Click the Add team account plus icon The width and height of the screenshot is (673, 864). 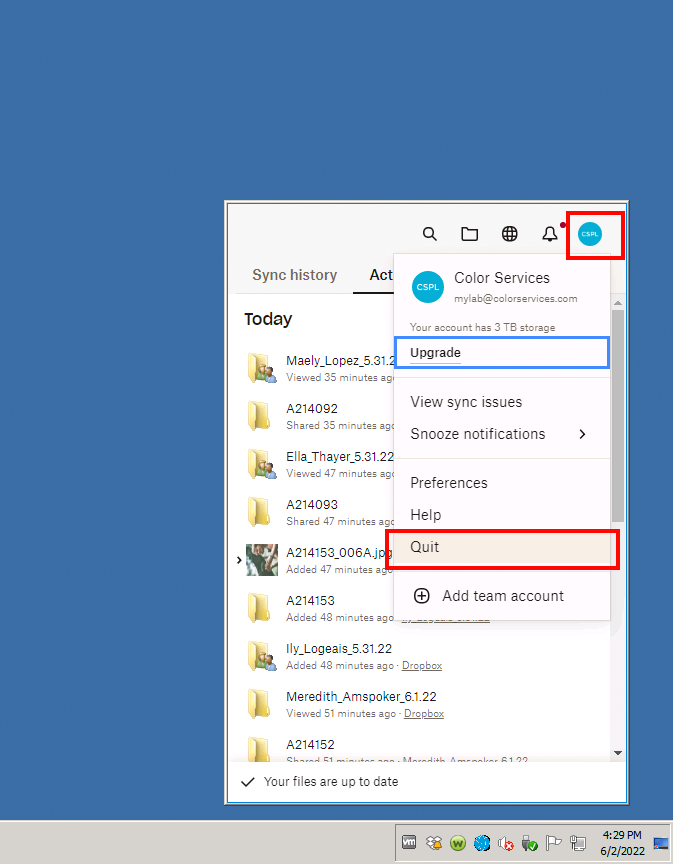point(422,596)
